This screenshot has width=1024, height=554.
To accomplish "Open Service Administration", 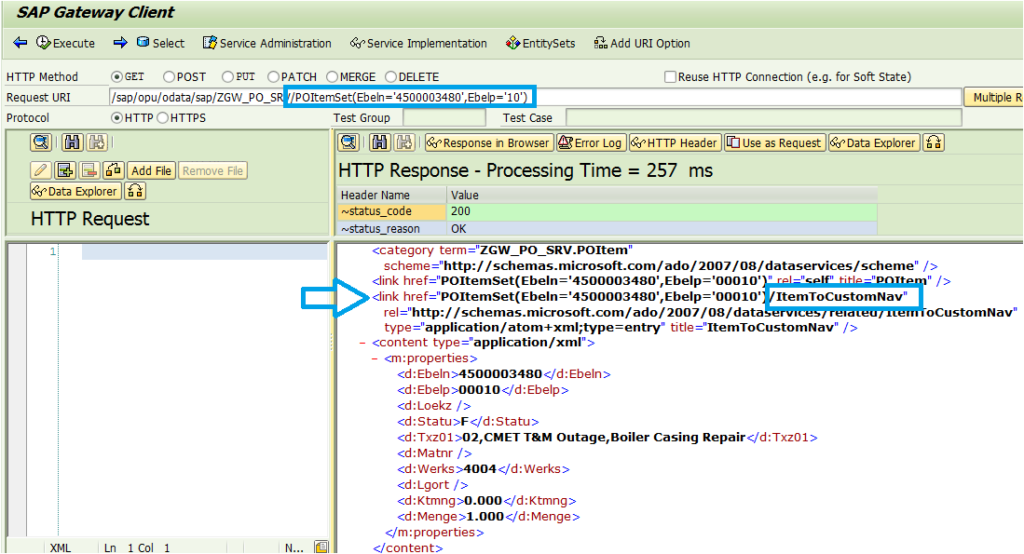I will [267, 43].
